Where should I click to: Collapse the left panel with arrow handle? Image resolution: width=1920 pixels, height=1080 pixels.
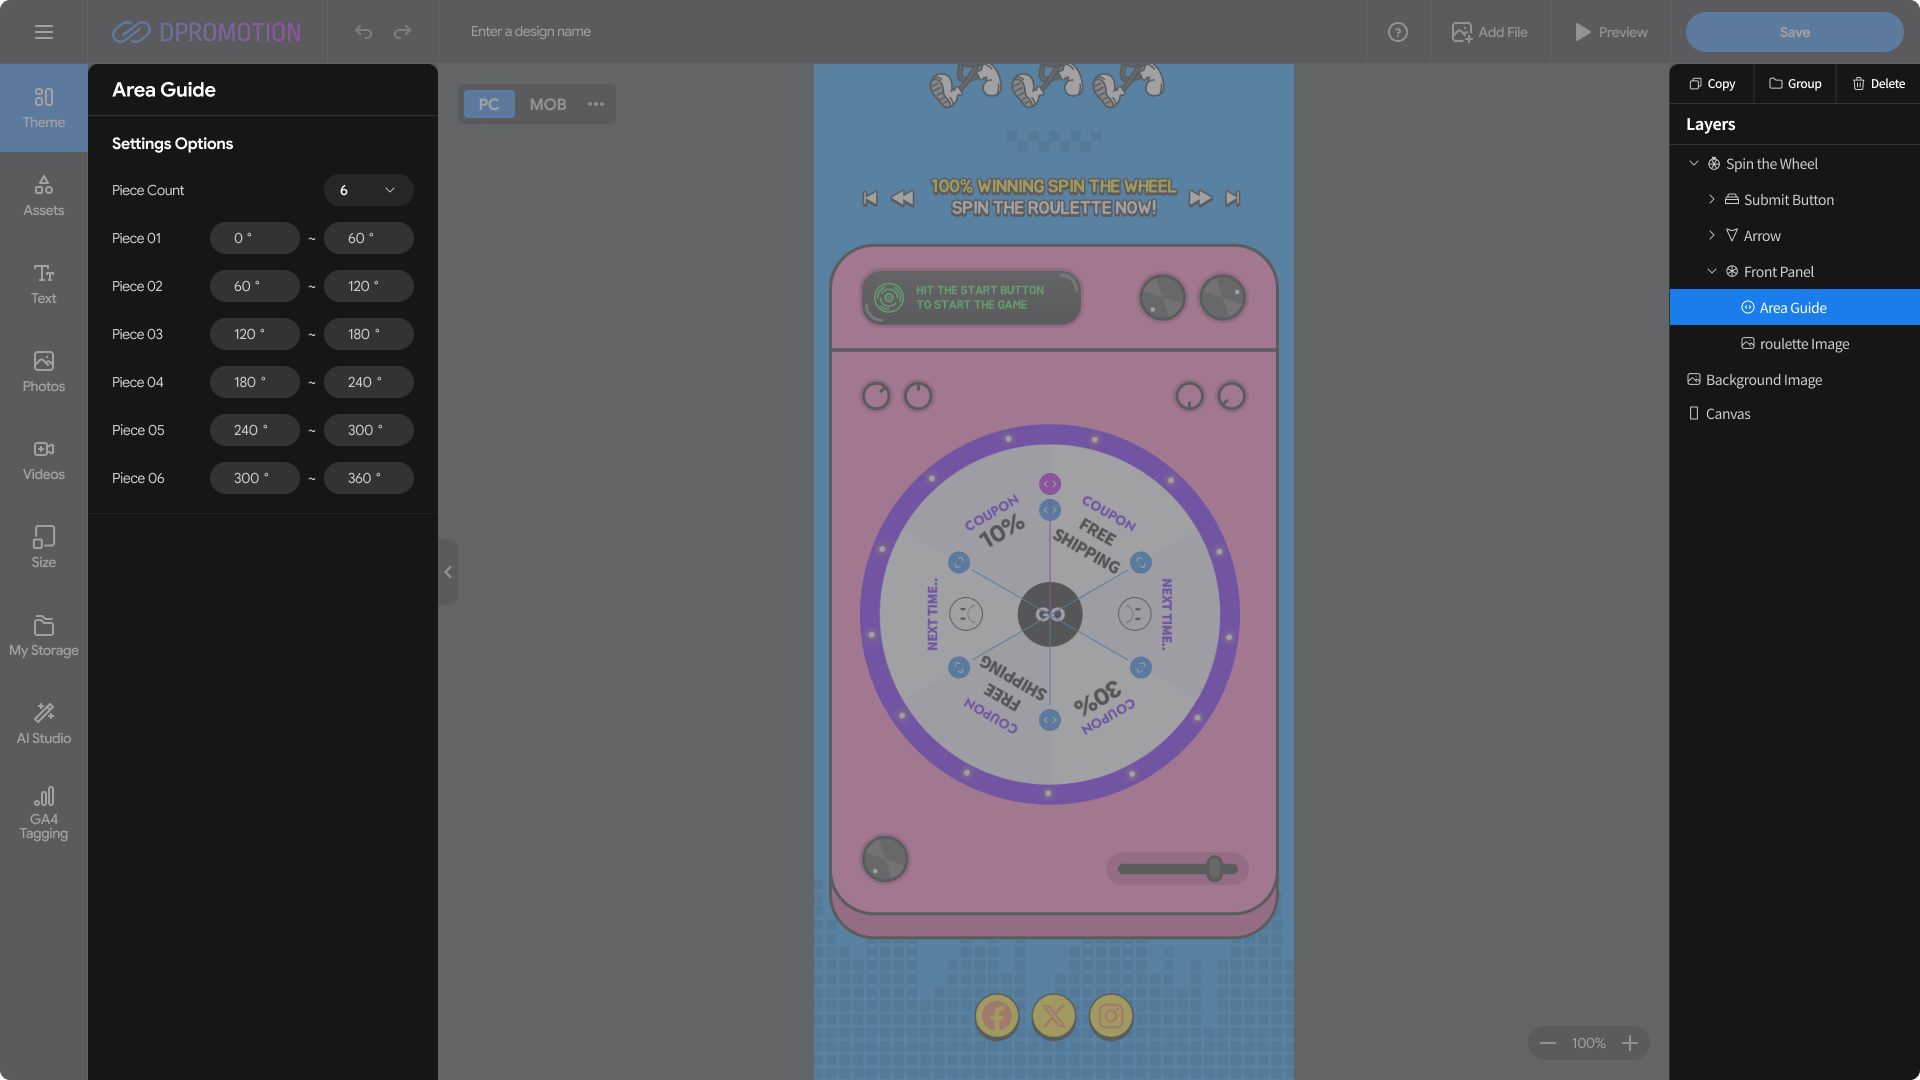(x=448, y=572)
